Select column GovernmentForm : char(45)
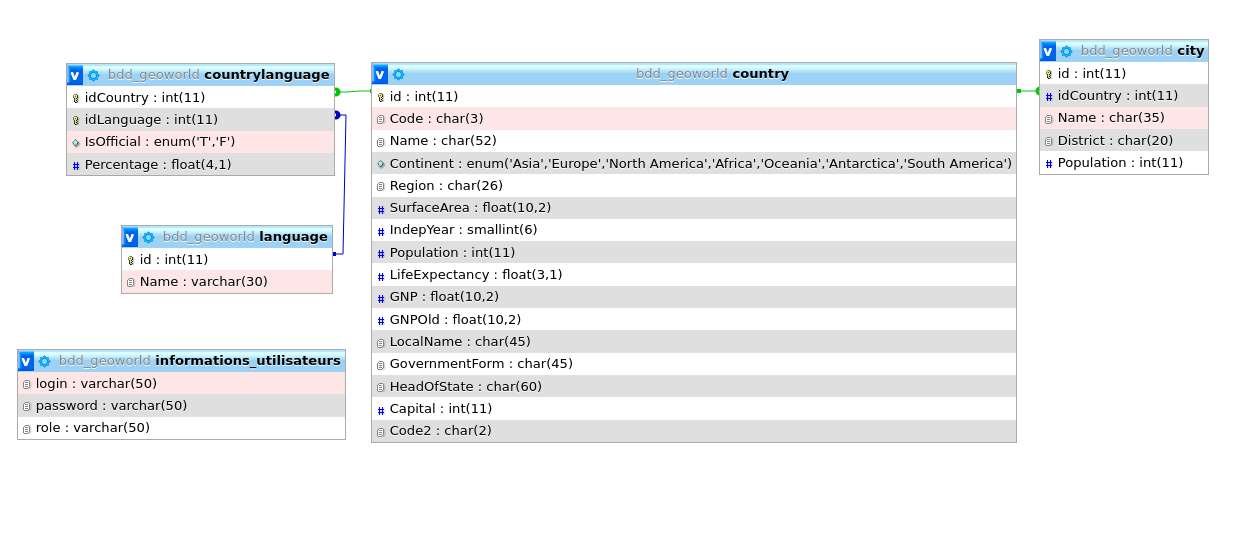Screen dimensions: 1234x558 pos(694,364)
